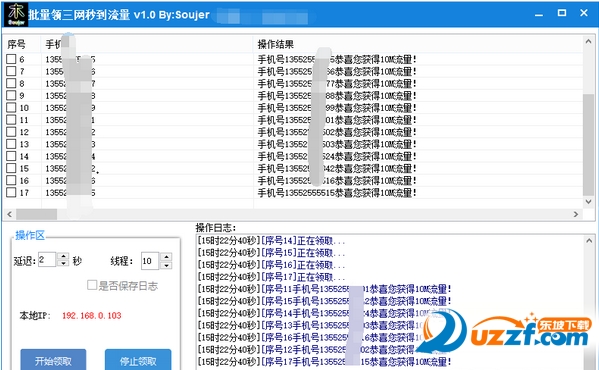Click the horizontal scrollbar thumb
The image size is (599, 370).
36,214
